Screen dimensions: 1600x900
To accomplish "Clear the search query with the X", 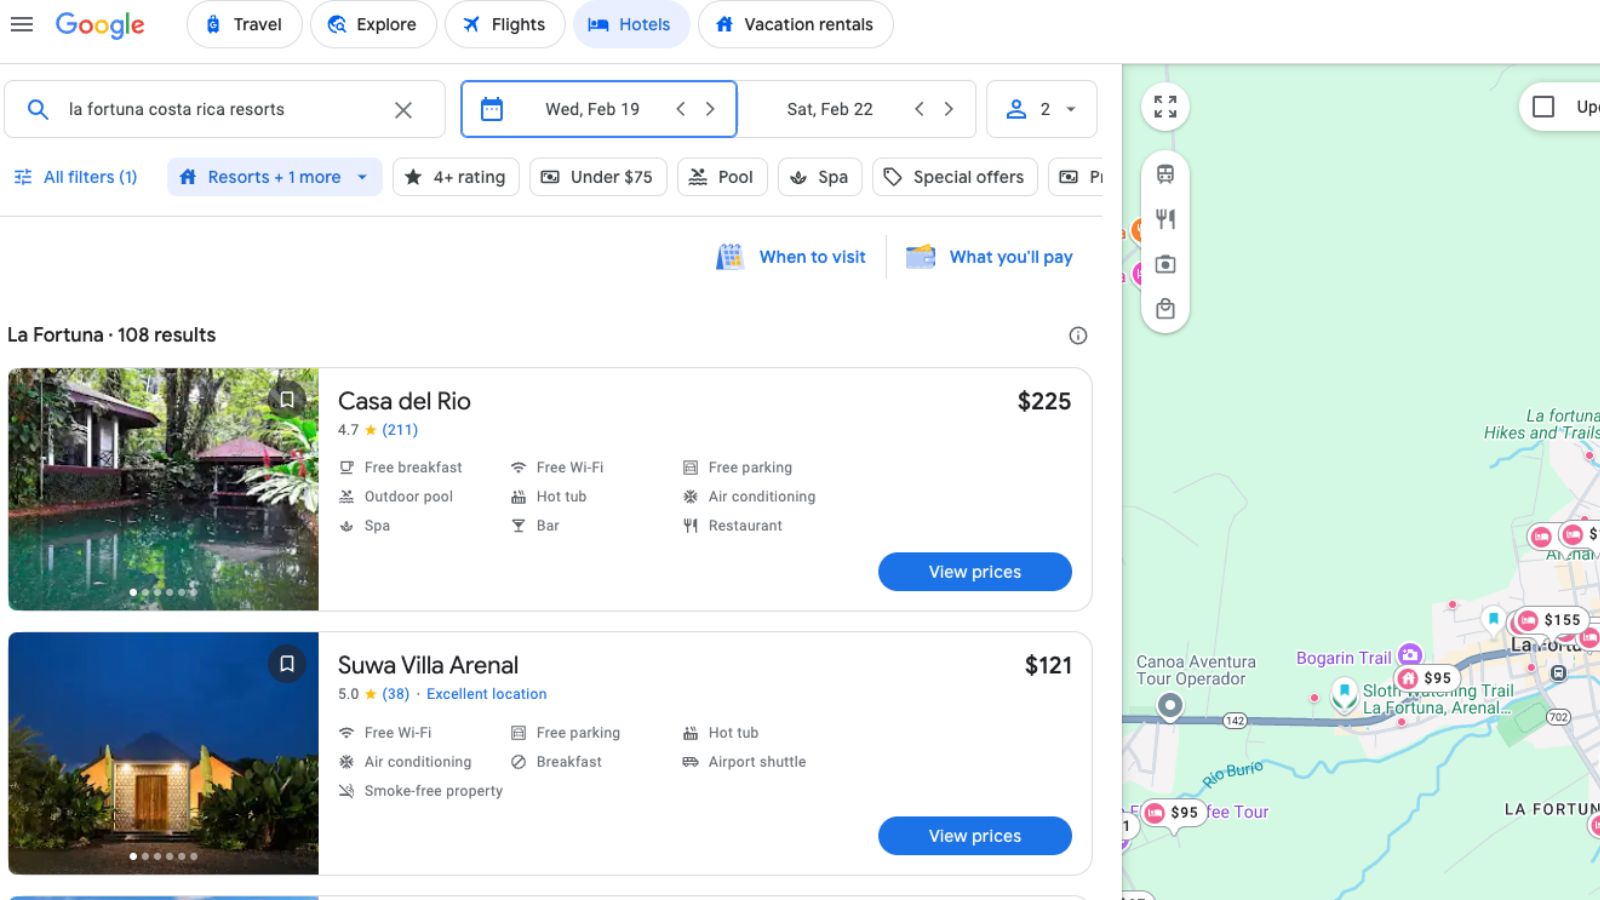I will point(404,109).
